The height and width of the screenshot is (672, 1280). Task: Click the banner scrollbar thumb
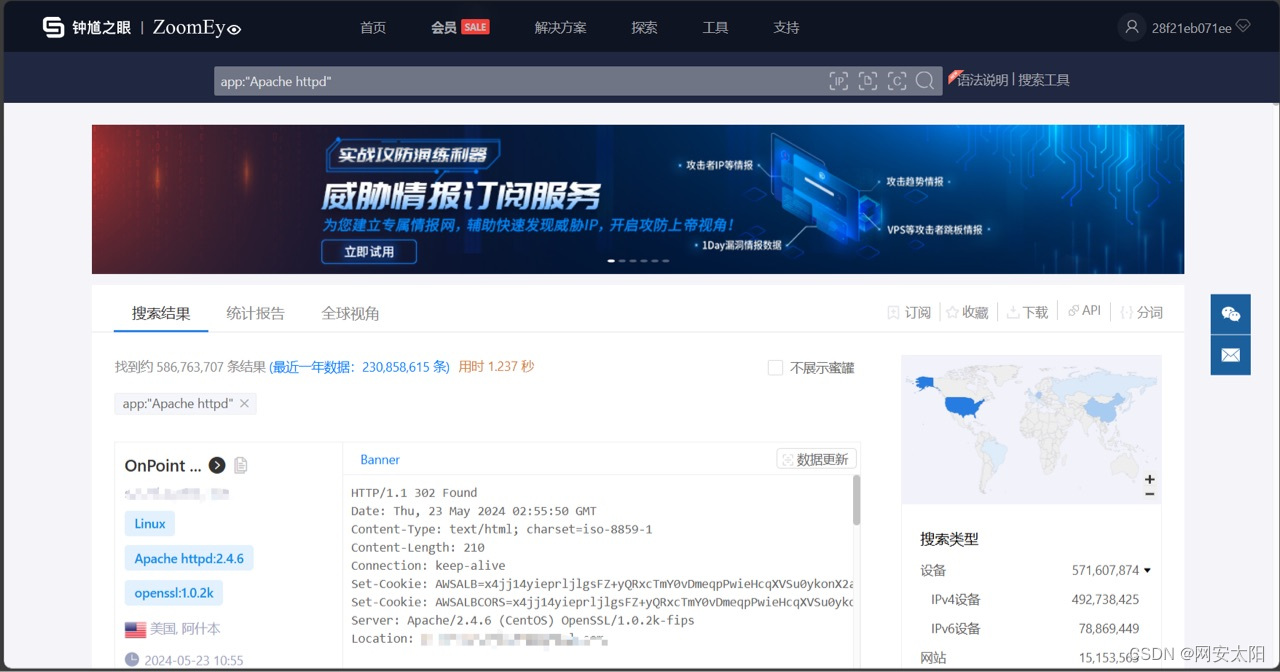(x=857, y=500)
